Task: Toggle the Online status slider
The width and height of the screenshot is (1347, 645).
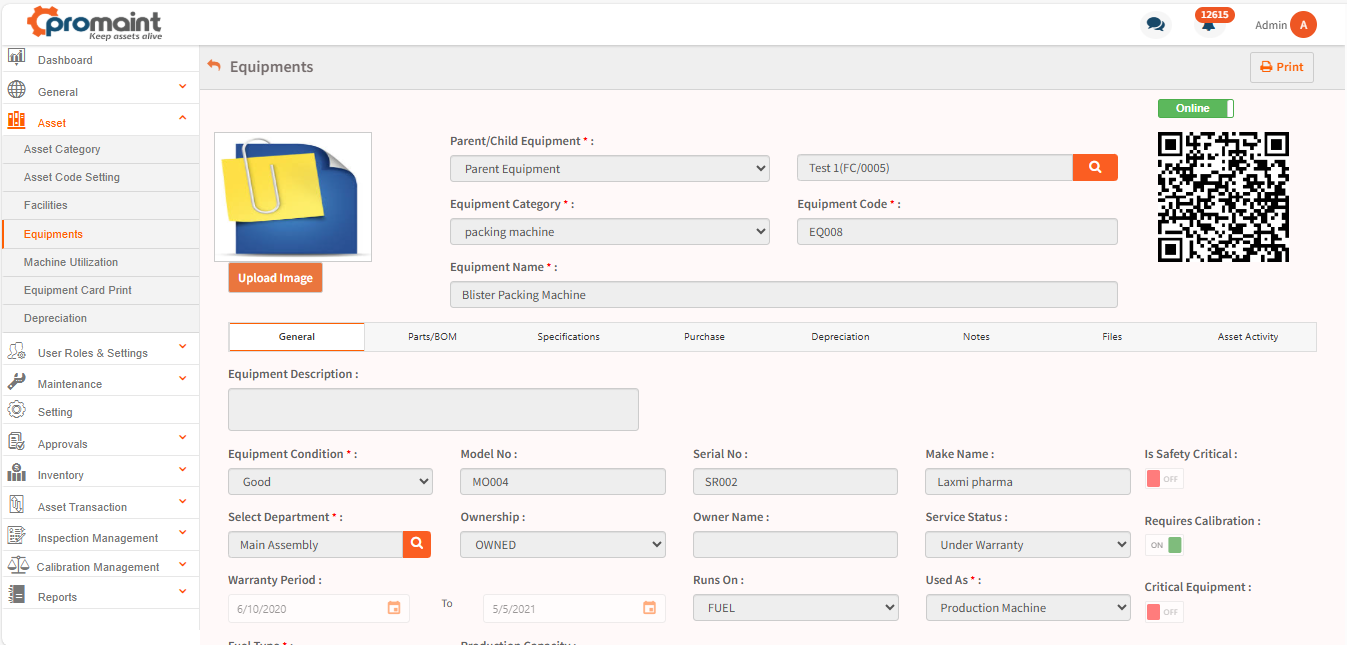Action: 1195,108
